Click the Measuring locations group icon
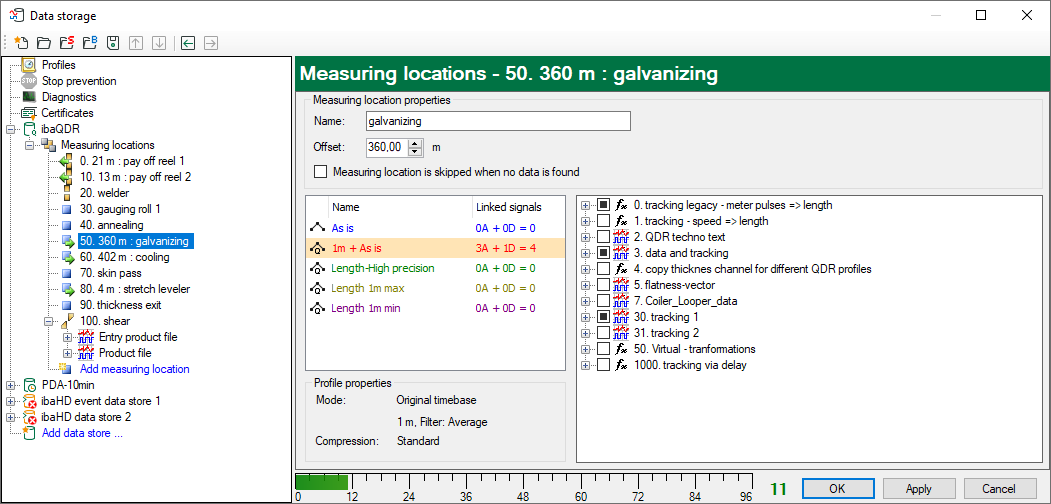Viewport: 1051px width, 504px height. tap(49, 145)
